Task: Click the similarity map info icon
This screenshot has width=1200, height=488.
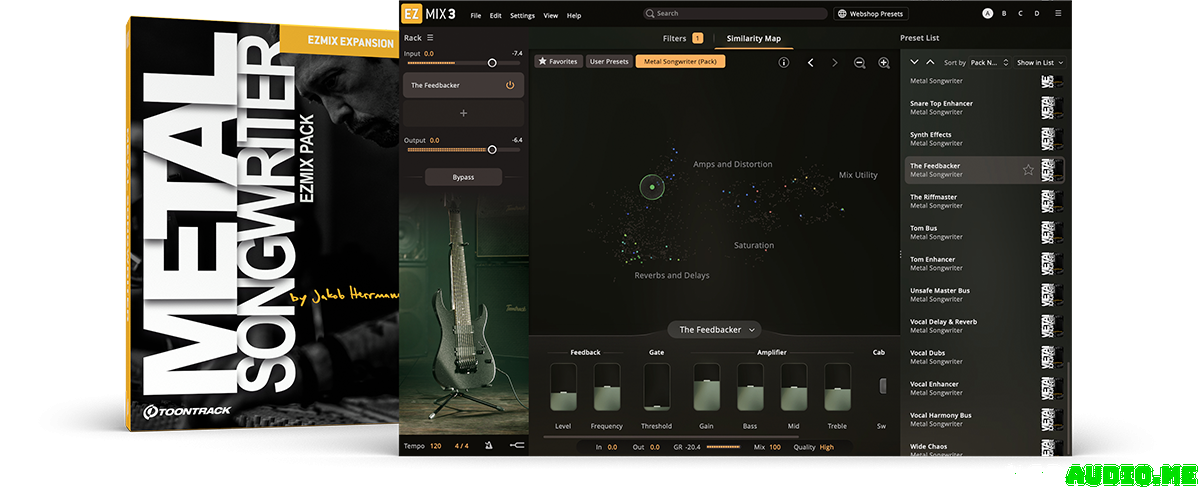Action: coord(783,62)
